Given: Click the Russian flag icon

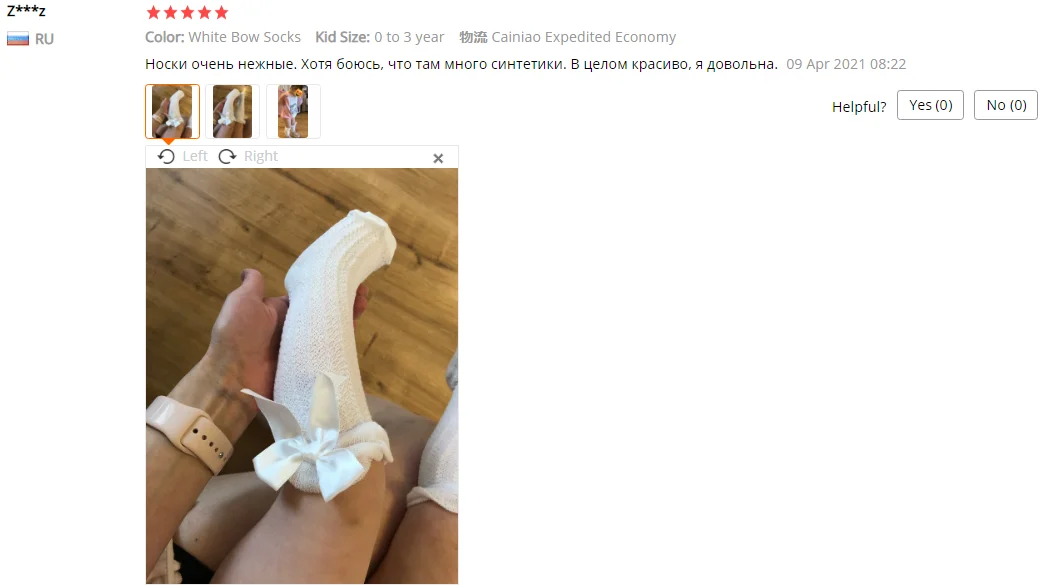Looking at the screenshot, I should click(x=18, y=39).
